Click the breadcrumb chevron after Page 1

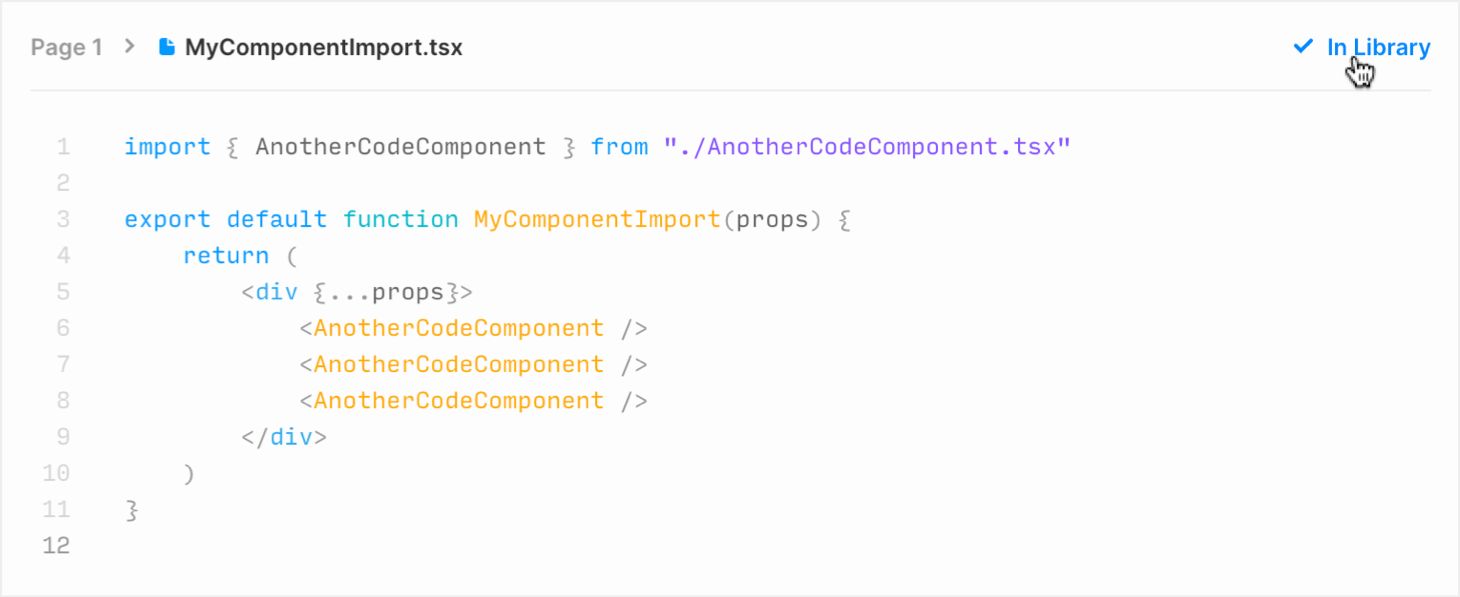coord(129,46)
